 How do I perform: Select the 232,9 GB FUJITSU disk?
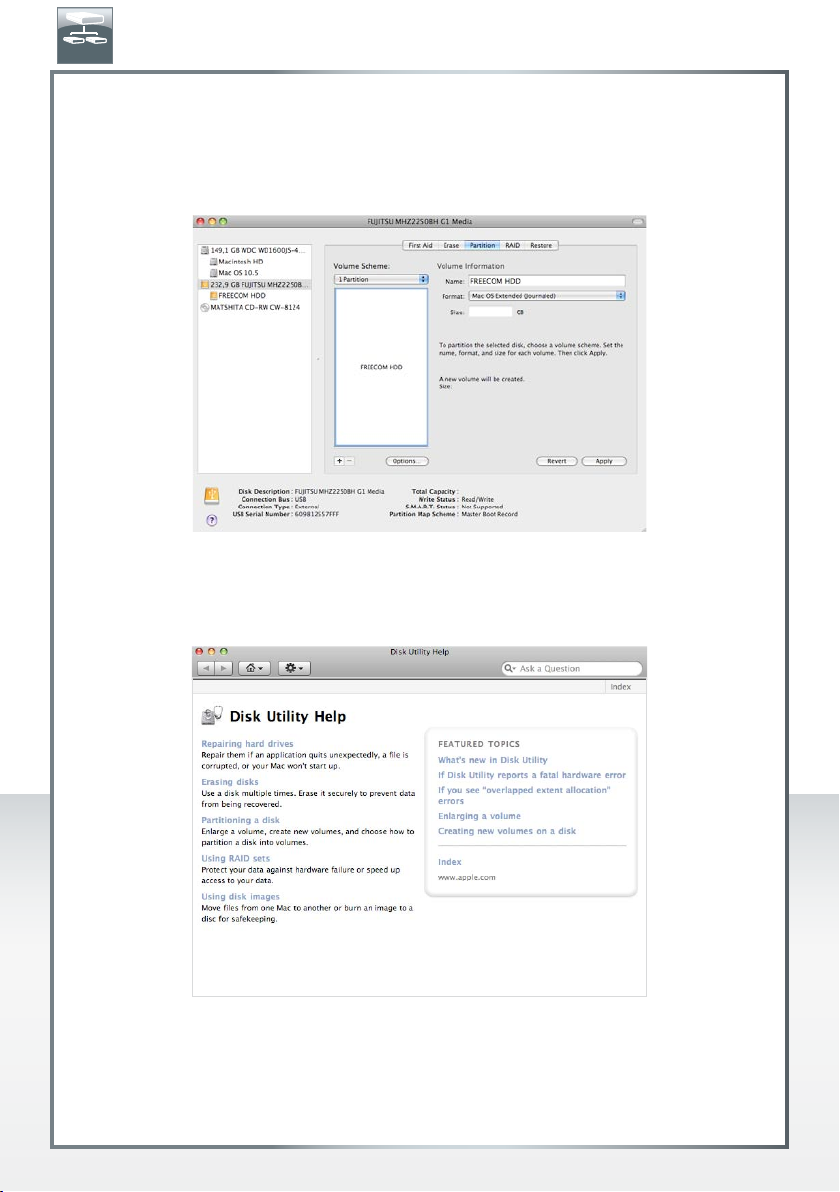click(x=255, y=284)
